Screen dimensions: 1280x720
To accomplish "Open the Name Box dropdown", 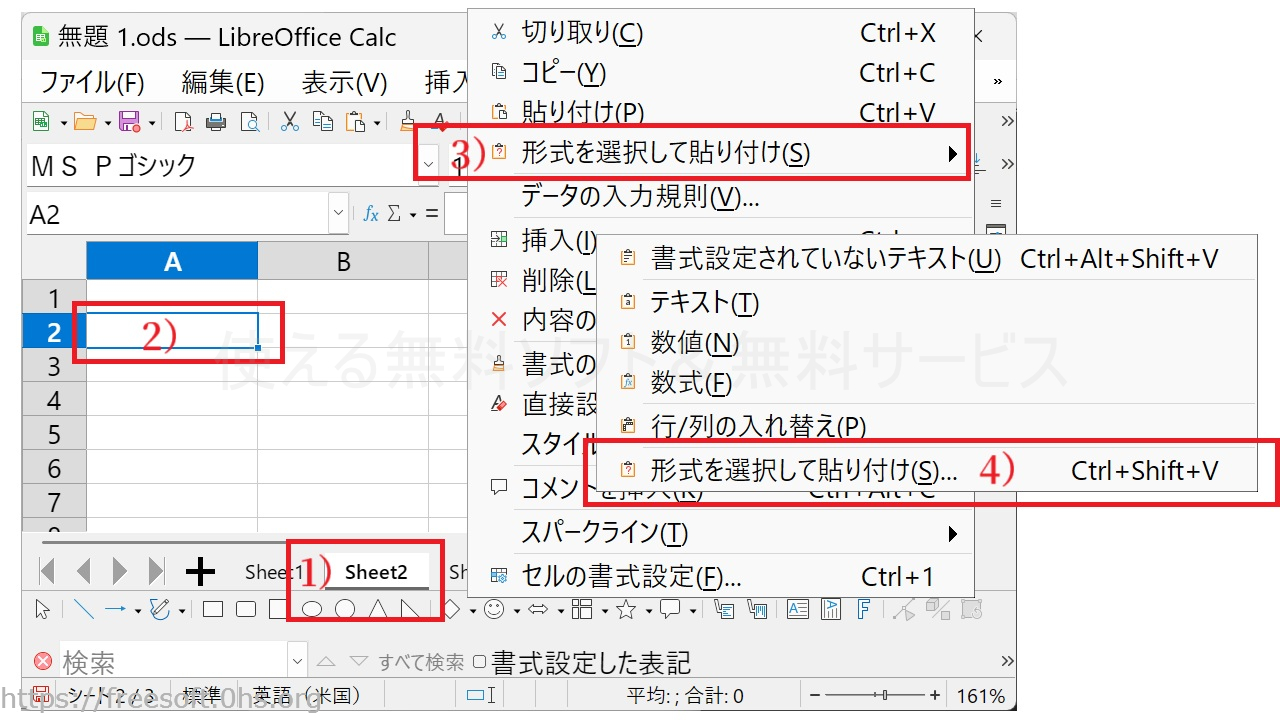I will click(x=337, y=214).
